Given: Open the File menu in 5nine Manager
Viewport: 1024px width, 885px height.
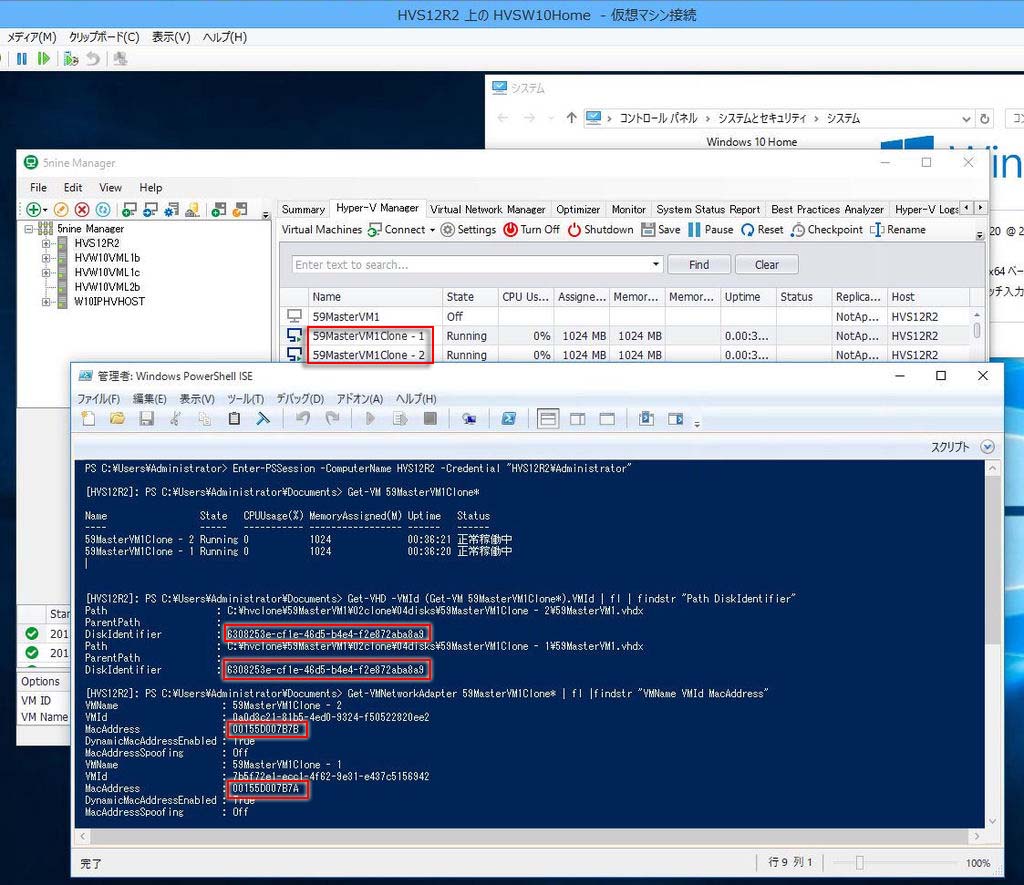Looking at the screenshot, I should [39, 187].
